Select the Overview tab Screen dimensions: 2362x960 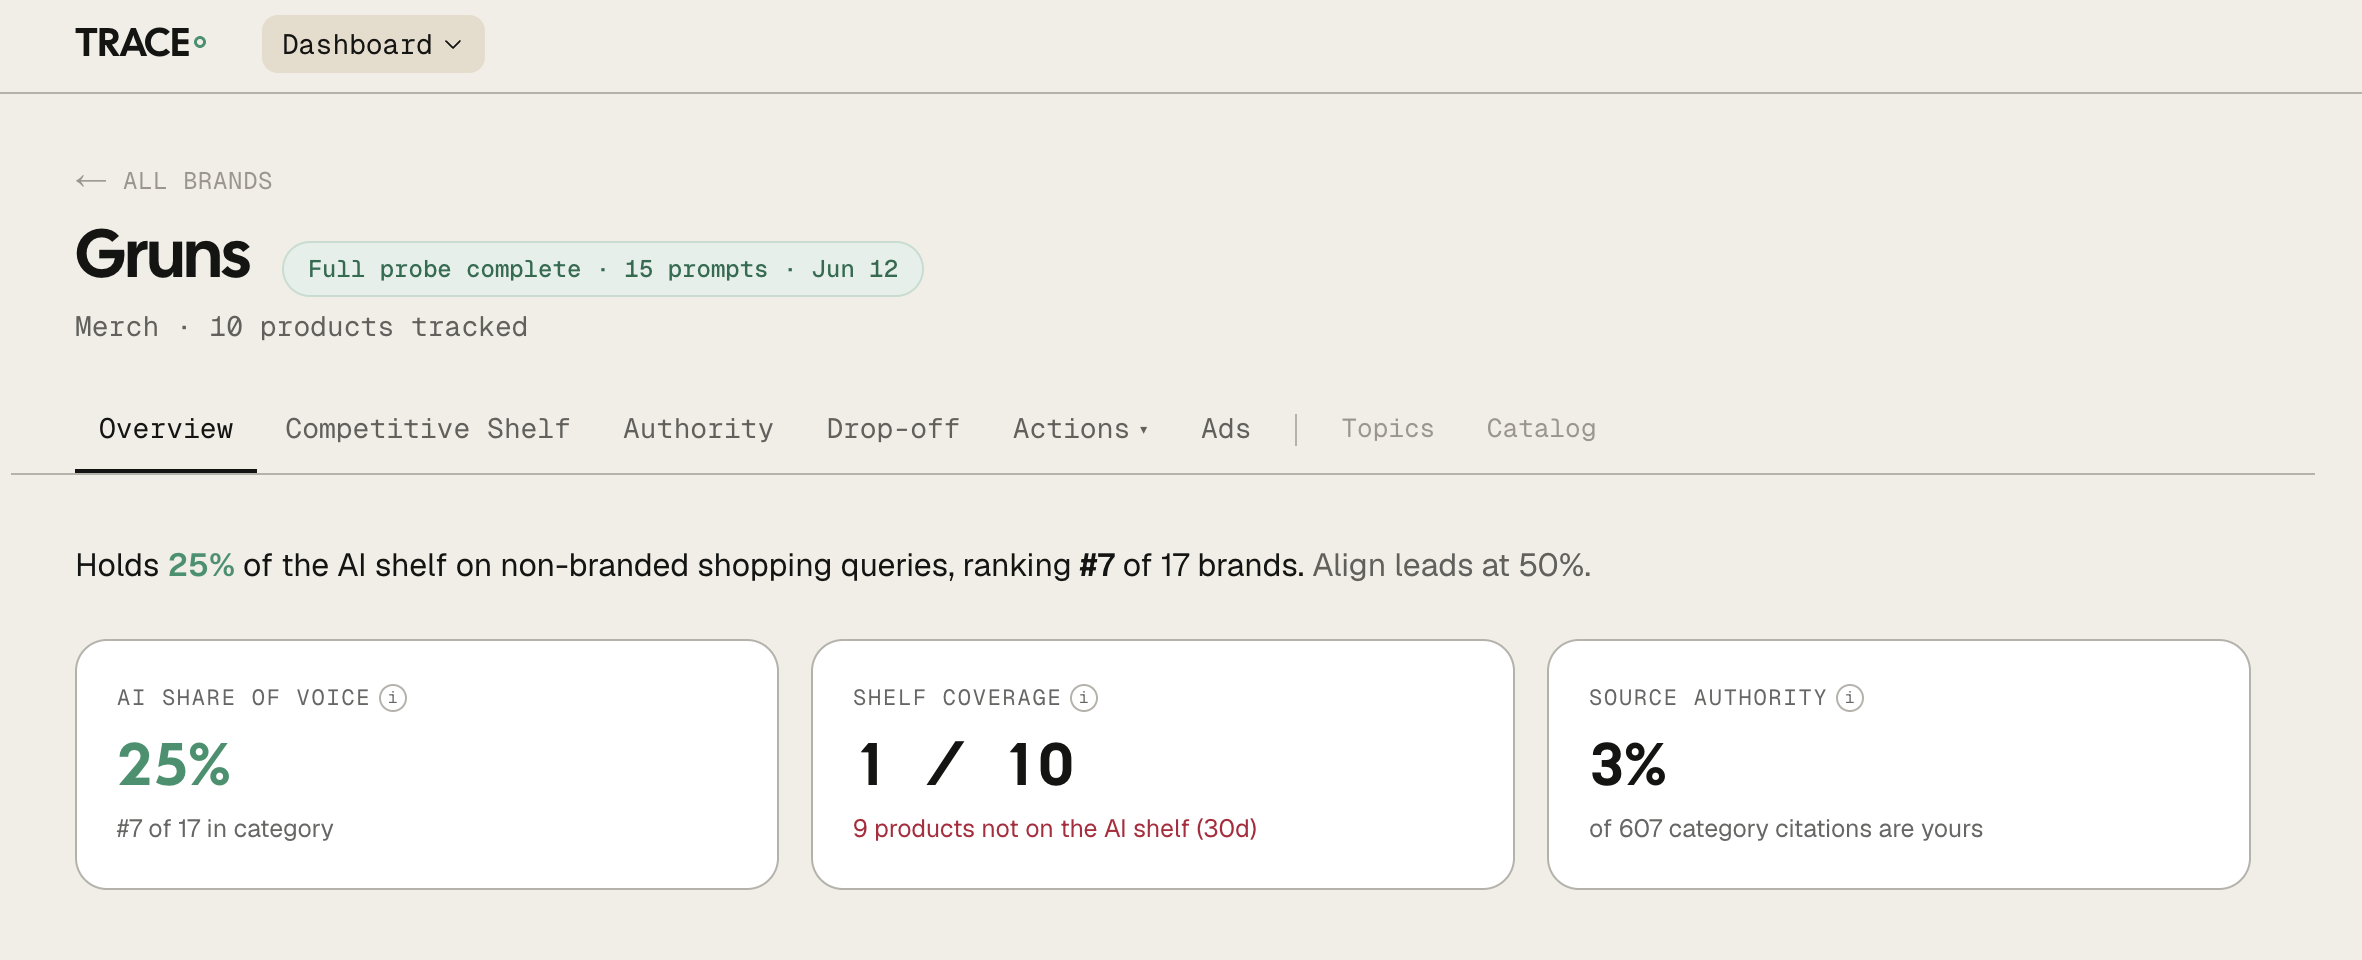(x=166, y=429)
